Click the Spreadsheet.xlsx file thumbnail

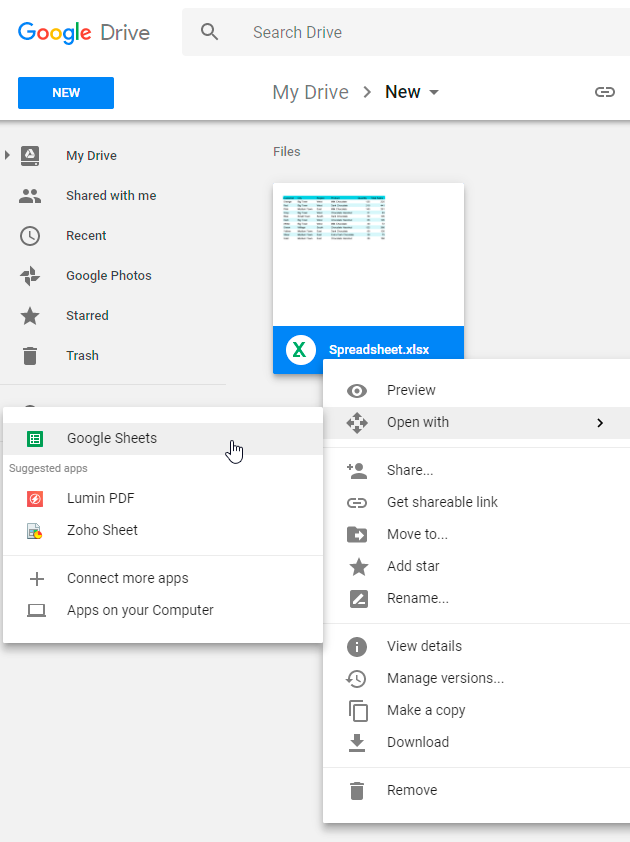(x=368, y=255)
